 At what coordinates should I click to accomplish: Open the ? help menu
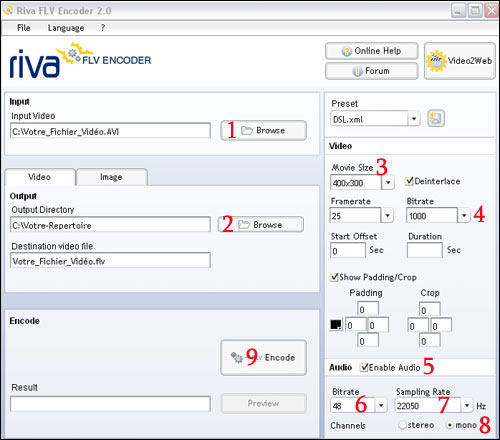103,28
